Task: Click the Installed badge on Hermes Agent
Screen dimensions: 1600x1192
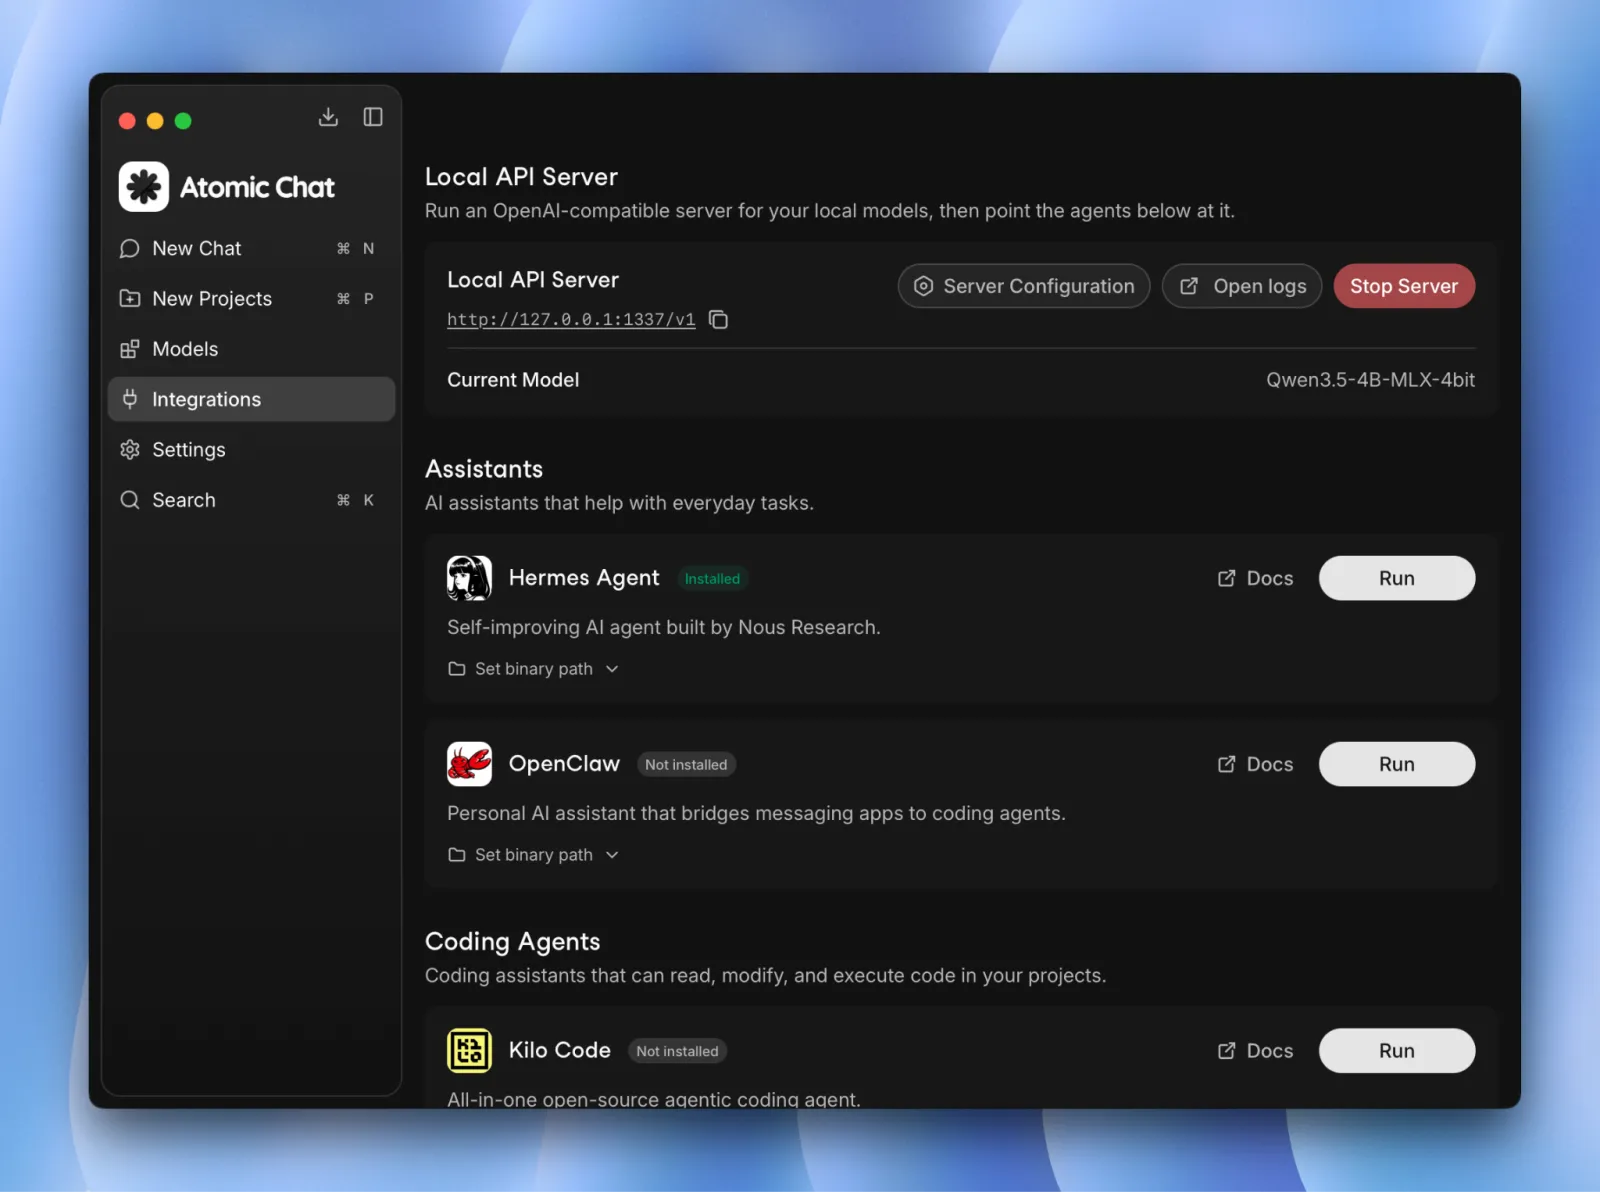Action: (x=712, y=579)
